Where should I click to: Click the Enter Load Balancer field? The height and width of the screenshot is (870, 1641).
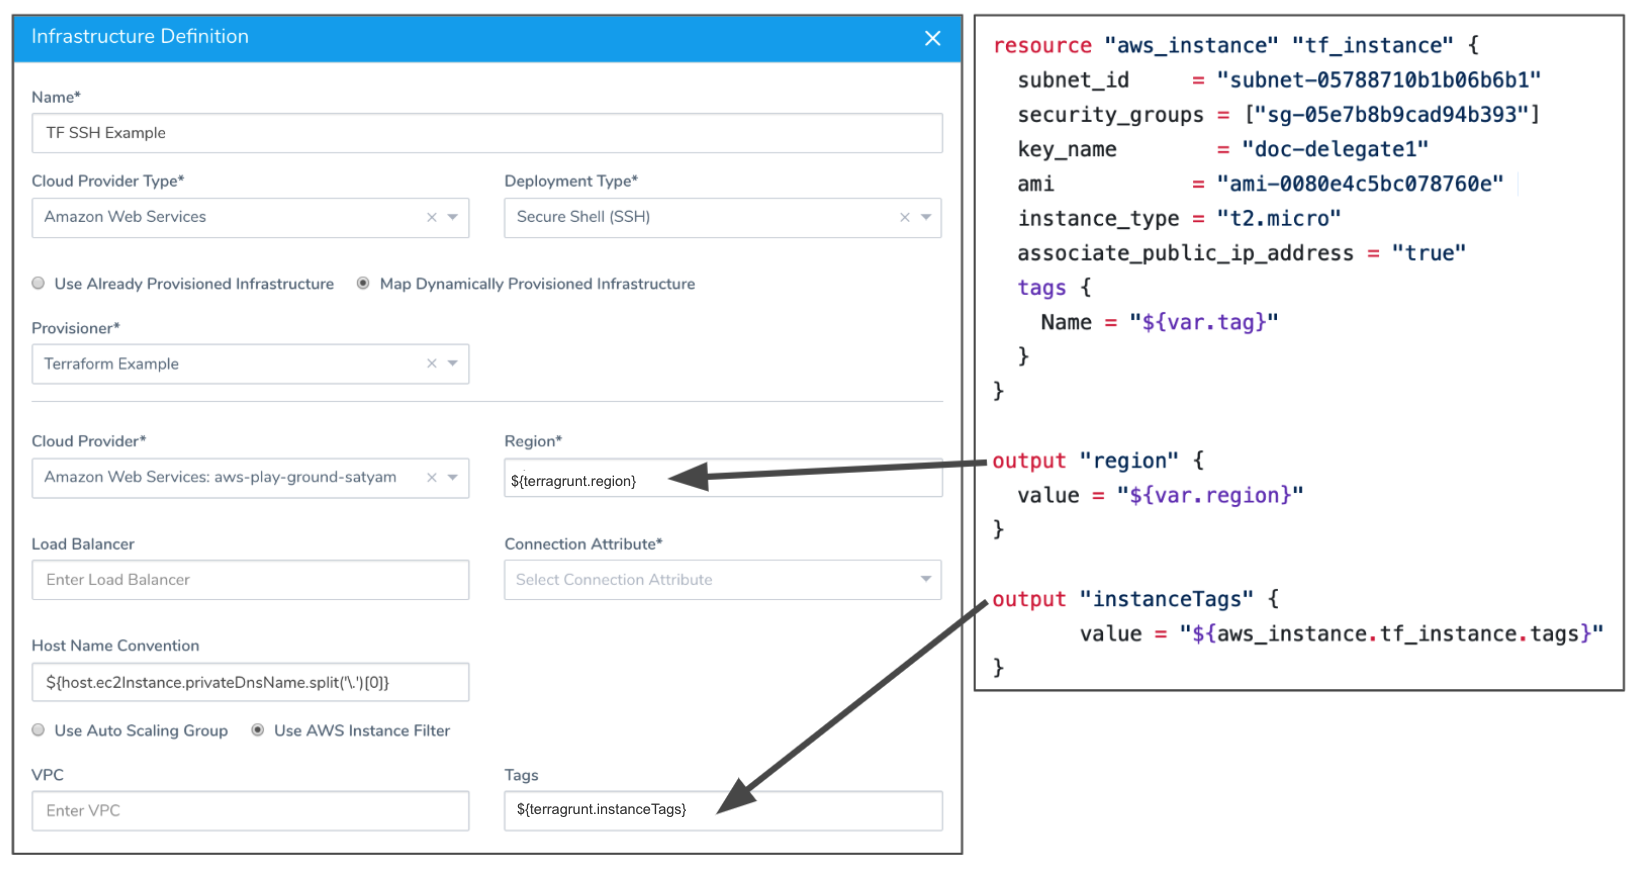(x=250, y=580)
